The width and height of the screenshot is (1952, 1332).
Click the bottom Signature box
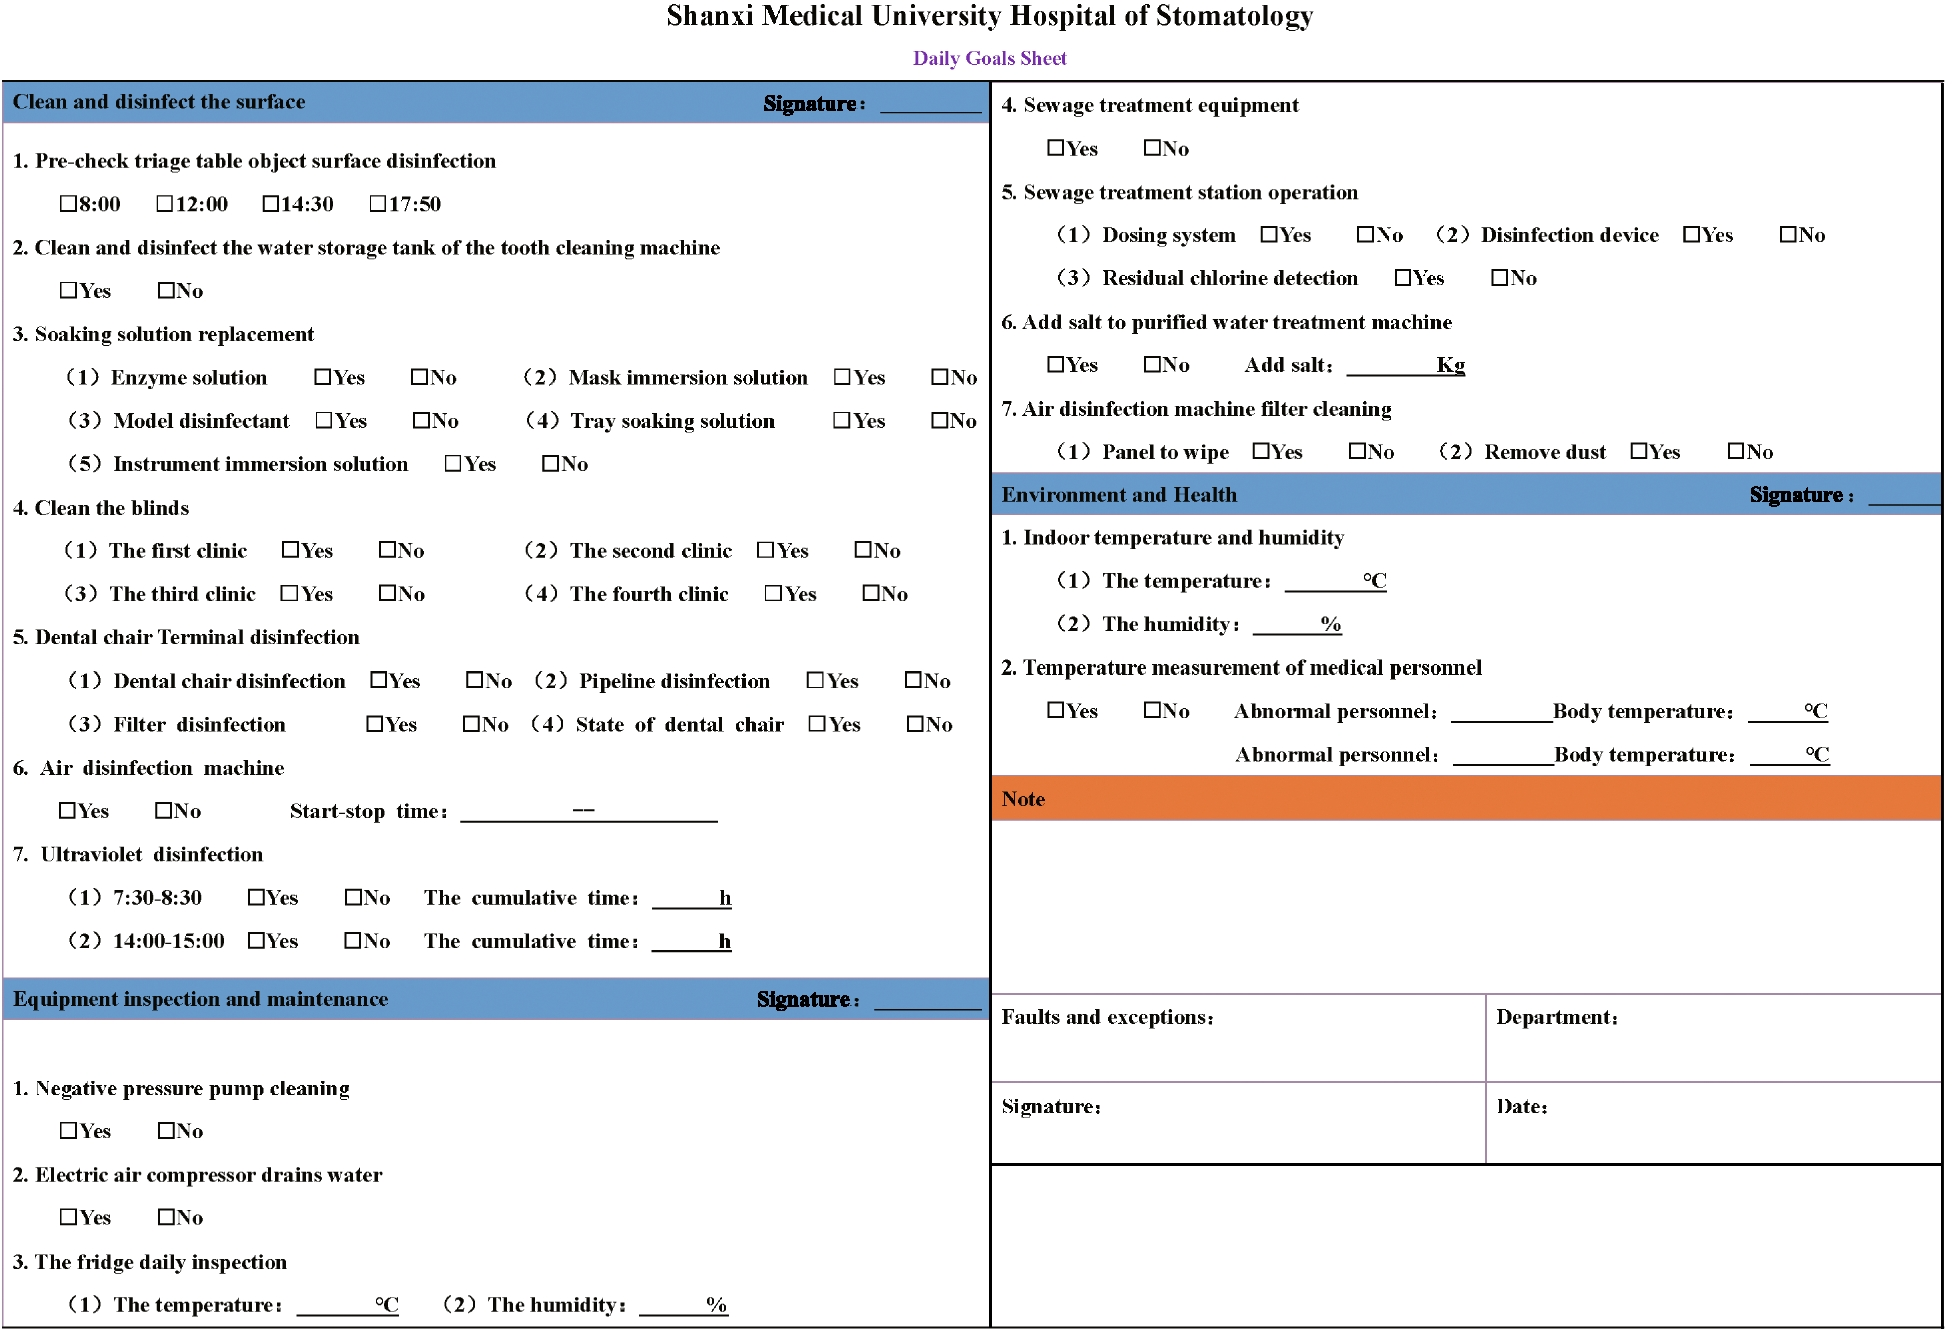1238,1123
